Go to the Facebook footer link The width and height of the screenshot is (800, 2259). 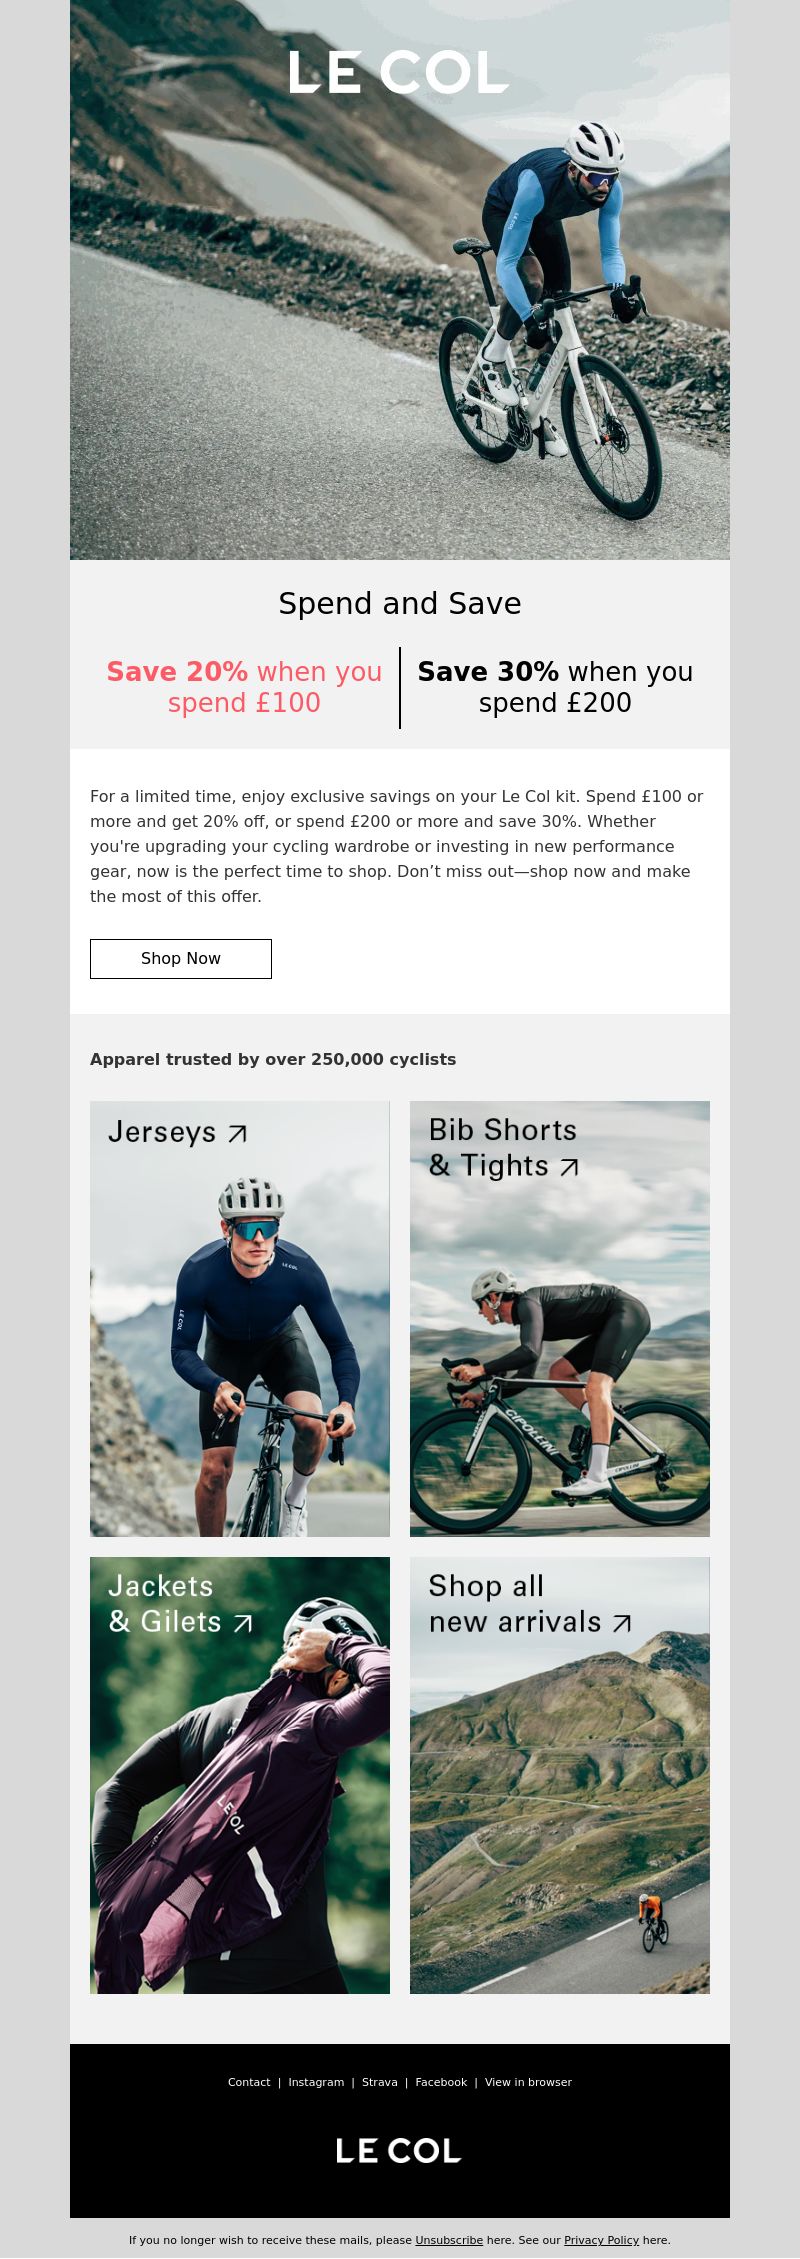[x=441, y=2081]
